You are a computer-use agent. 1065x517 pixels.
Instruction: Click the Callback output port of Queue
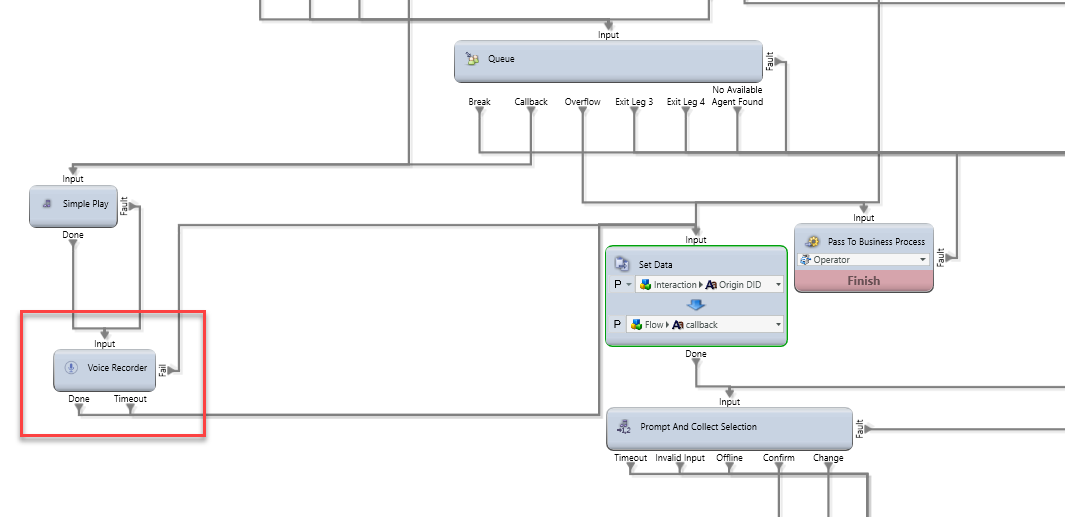pyautogui.click(x=531, y=110)
